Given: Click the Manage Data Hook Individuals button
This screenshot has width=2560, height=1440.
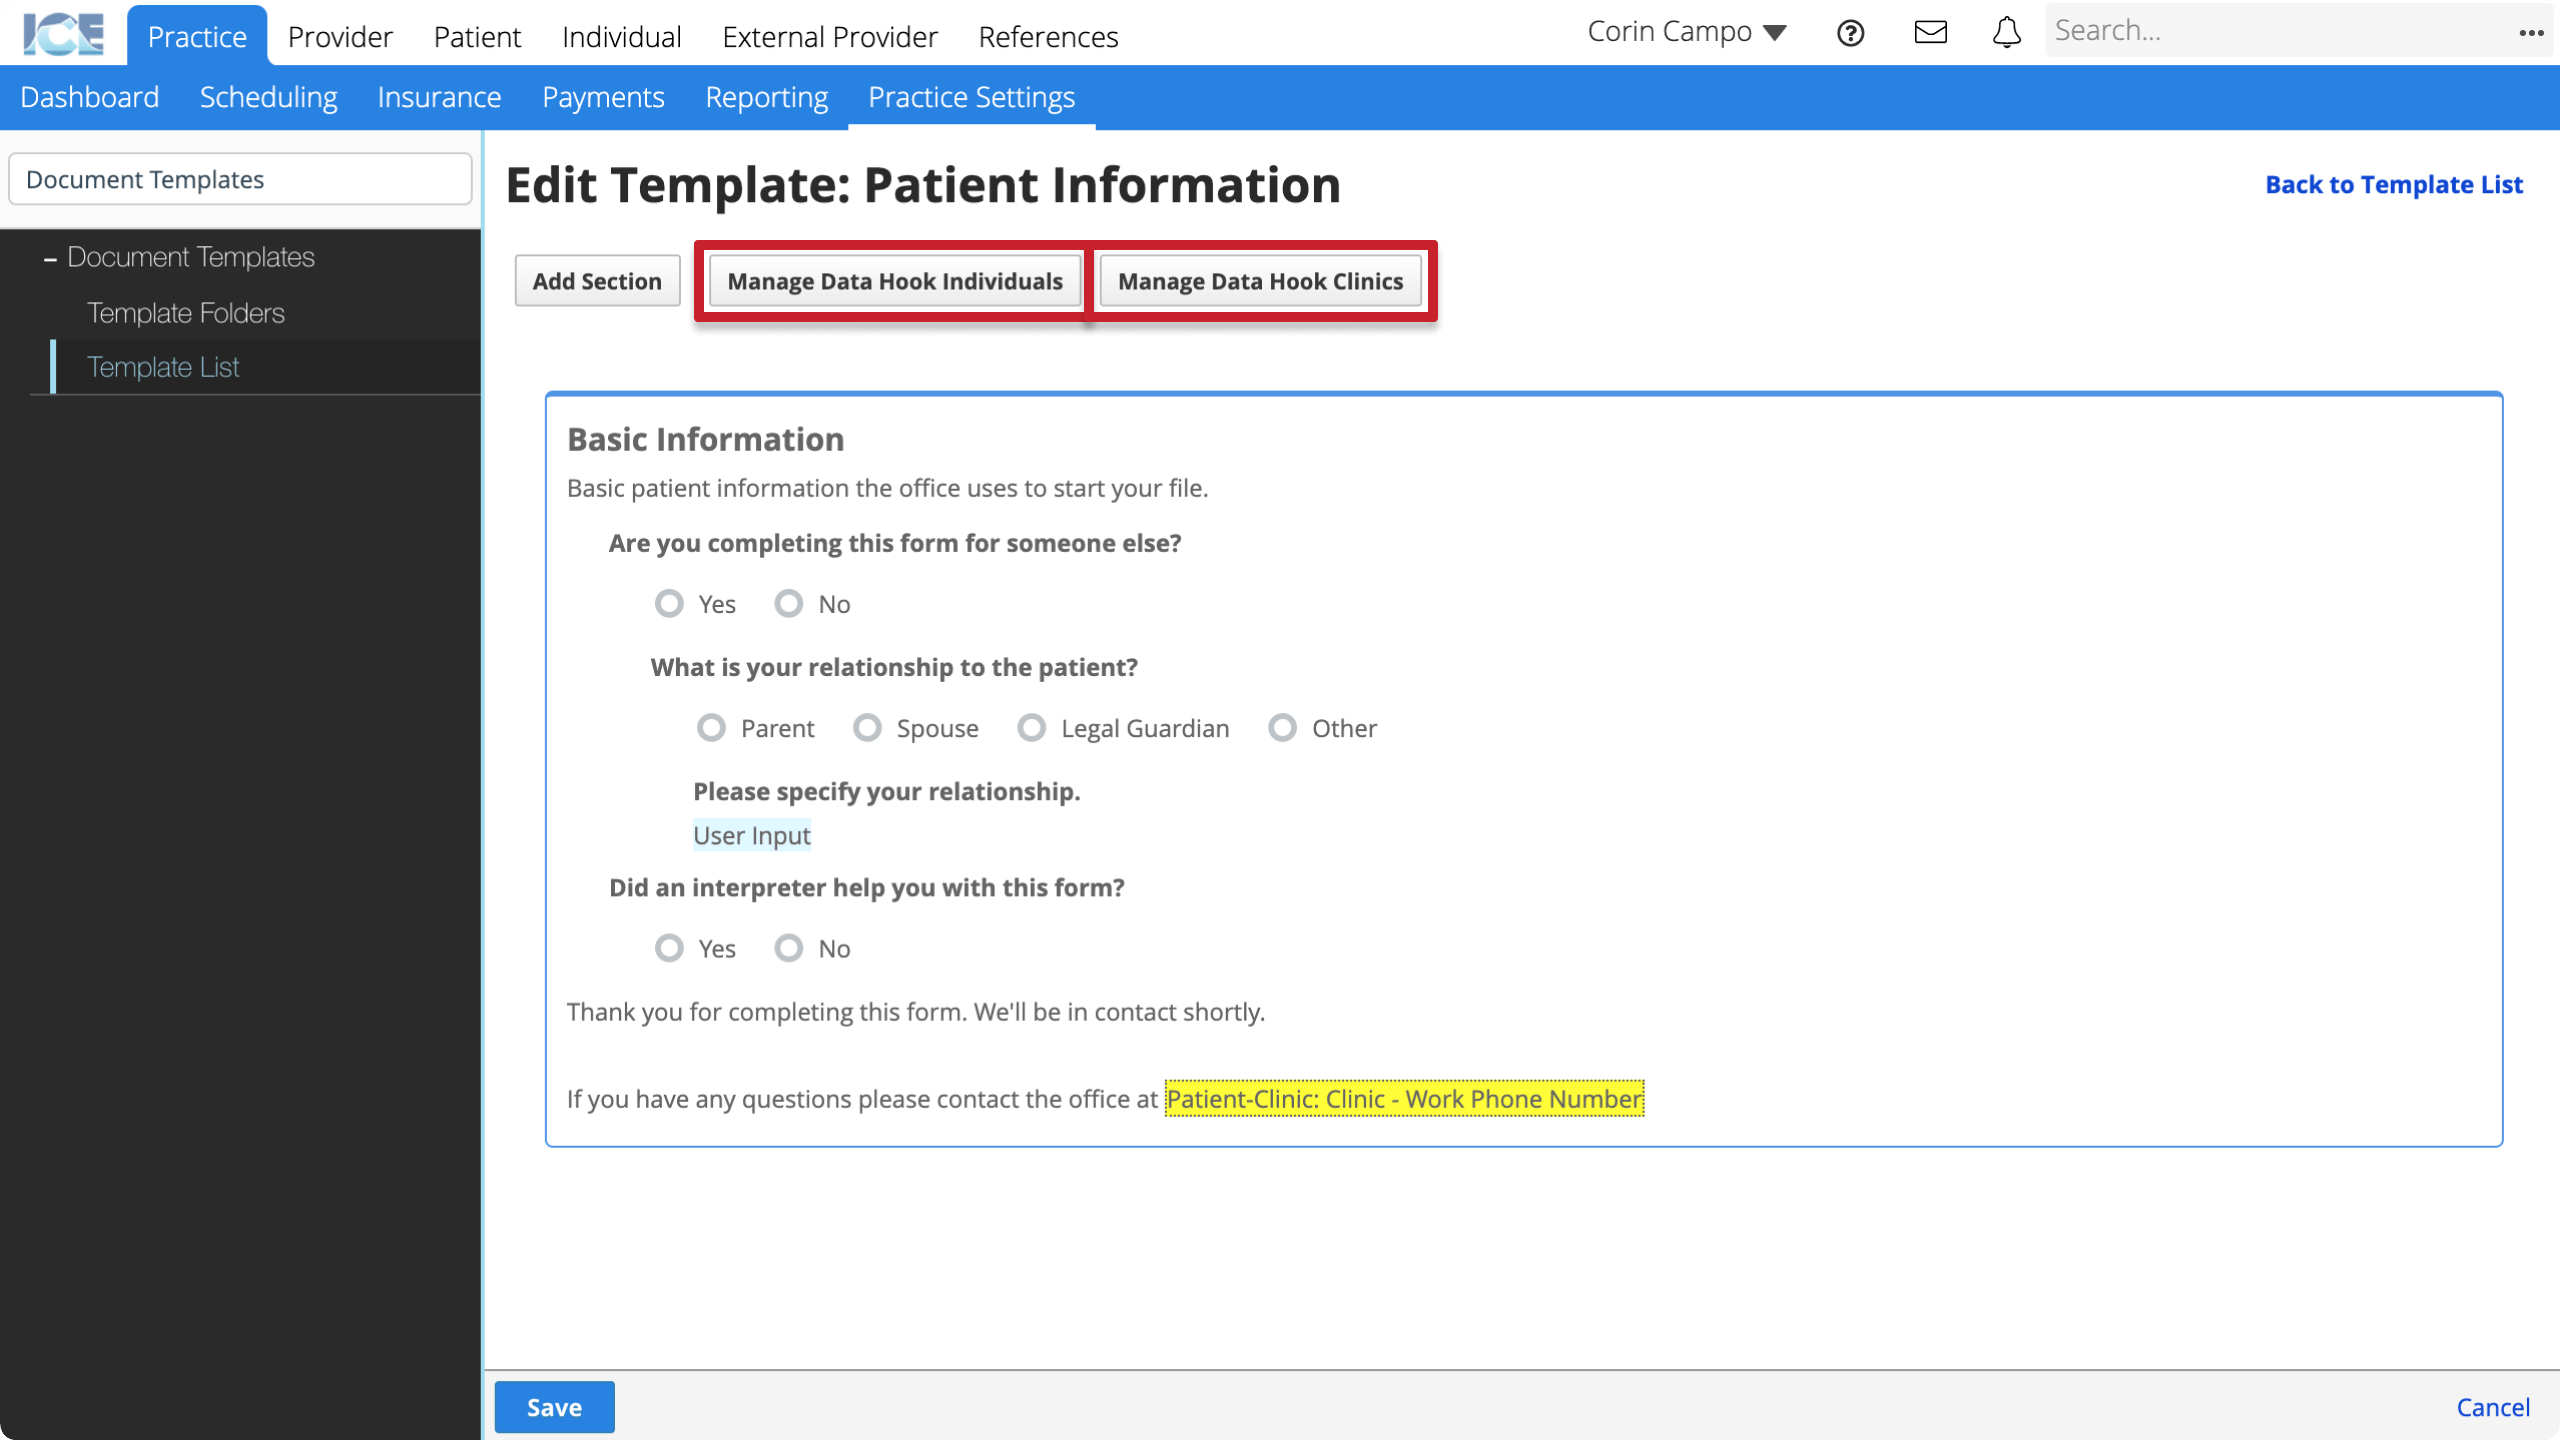Looking at the screenshot, I should click(x=895, y=281).
